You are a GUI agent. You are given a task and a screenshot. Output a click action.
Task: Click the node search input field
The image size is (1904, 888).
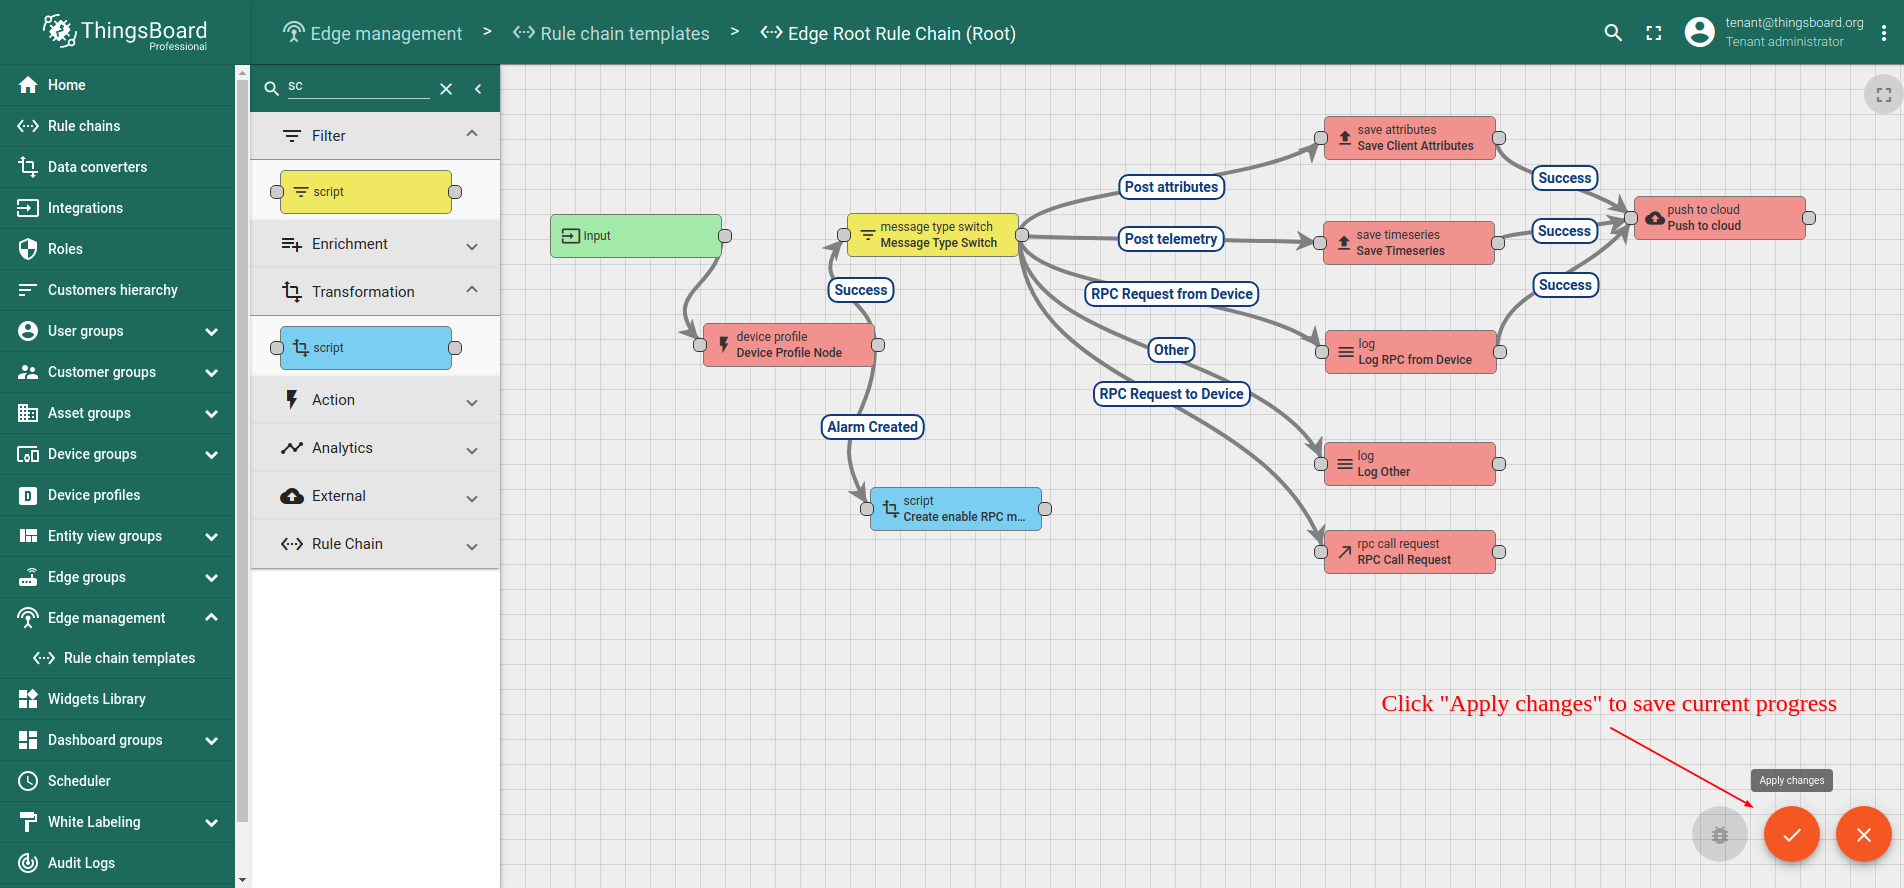click(358, 87)
